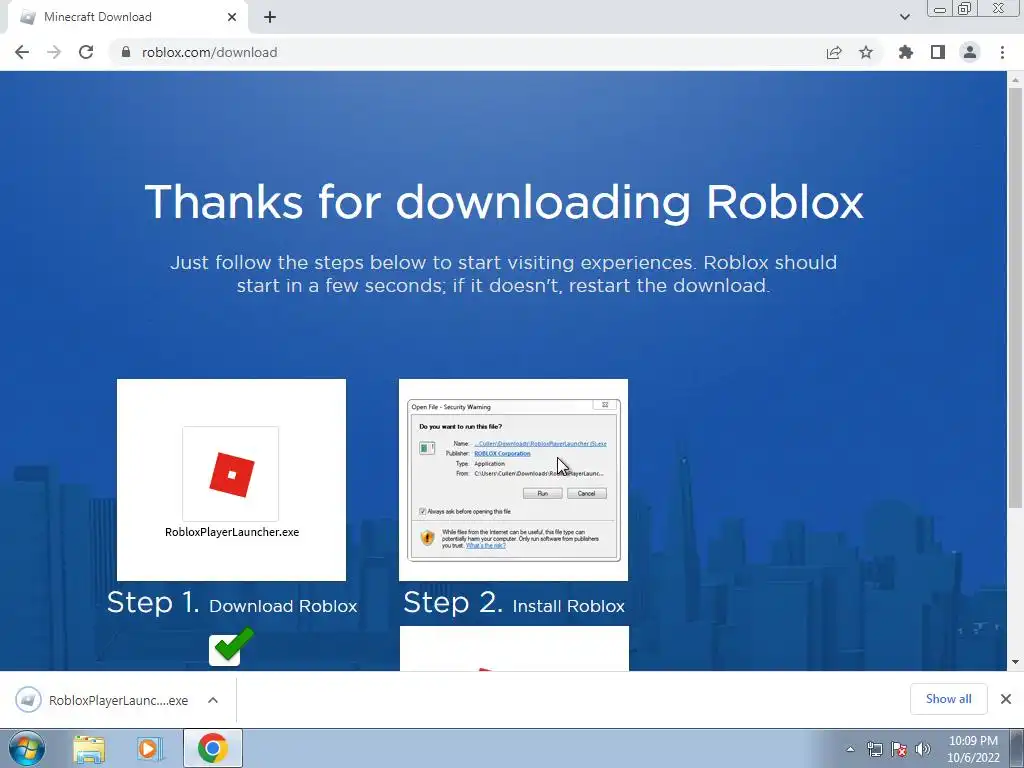
Task: Expand the download item options chevron
Action: tap(213, 700)
